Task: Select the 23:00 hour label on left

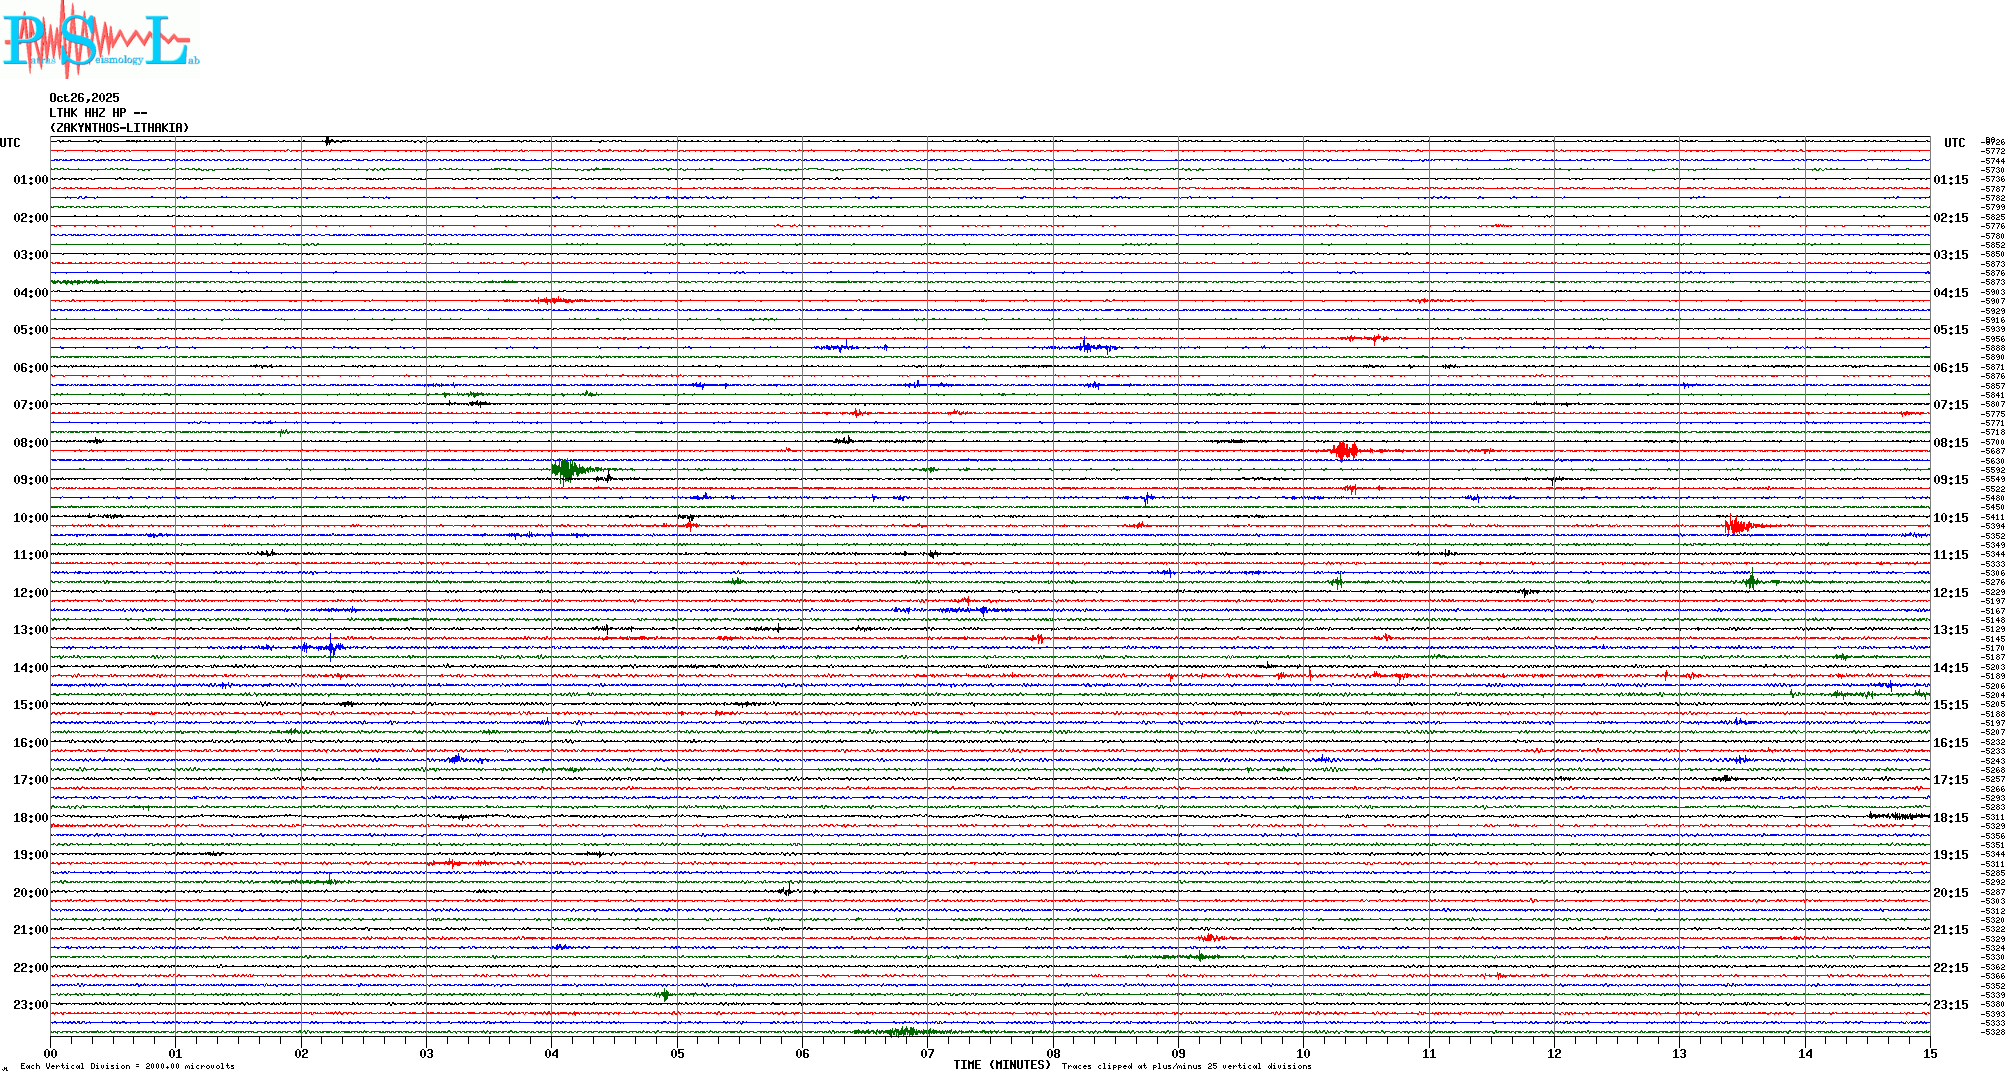Action: (x=30, y=1005)
